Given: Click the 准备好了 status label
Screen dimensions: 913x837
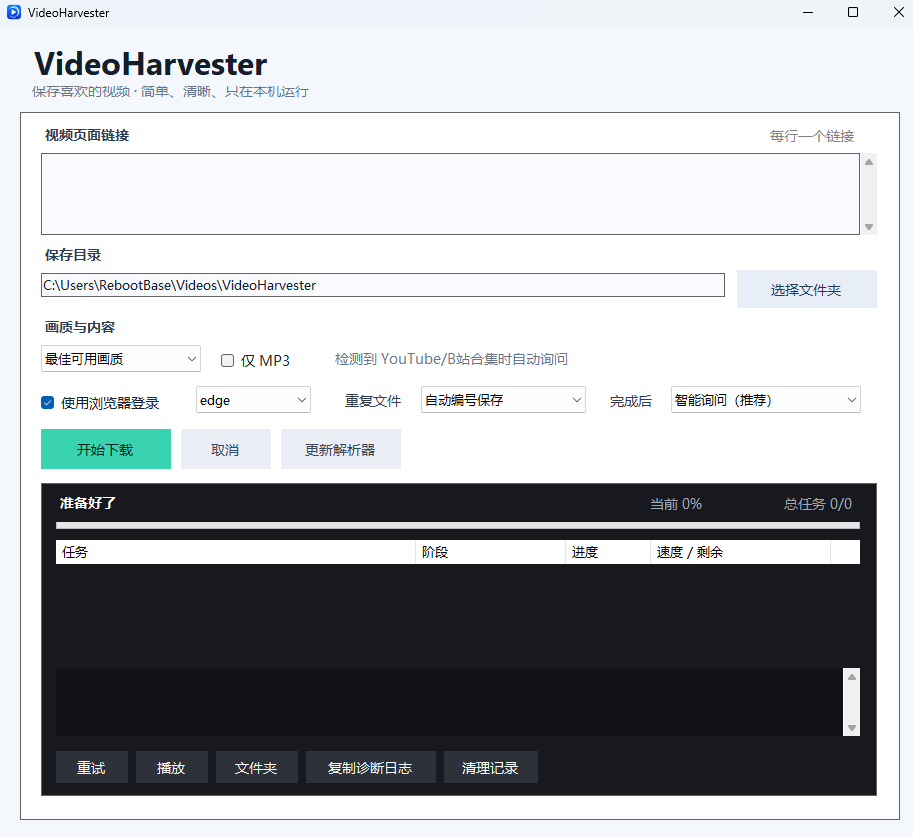Looking at the screenshot, I should [x=88, y=503].
